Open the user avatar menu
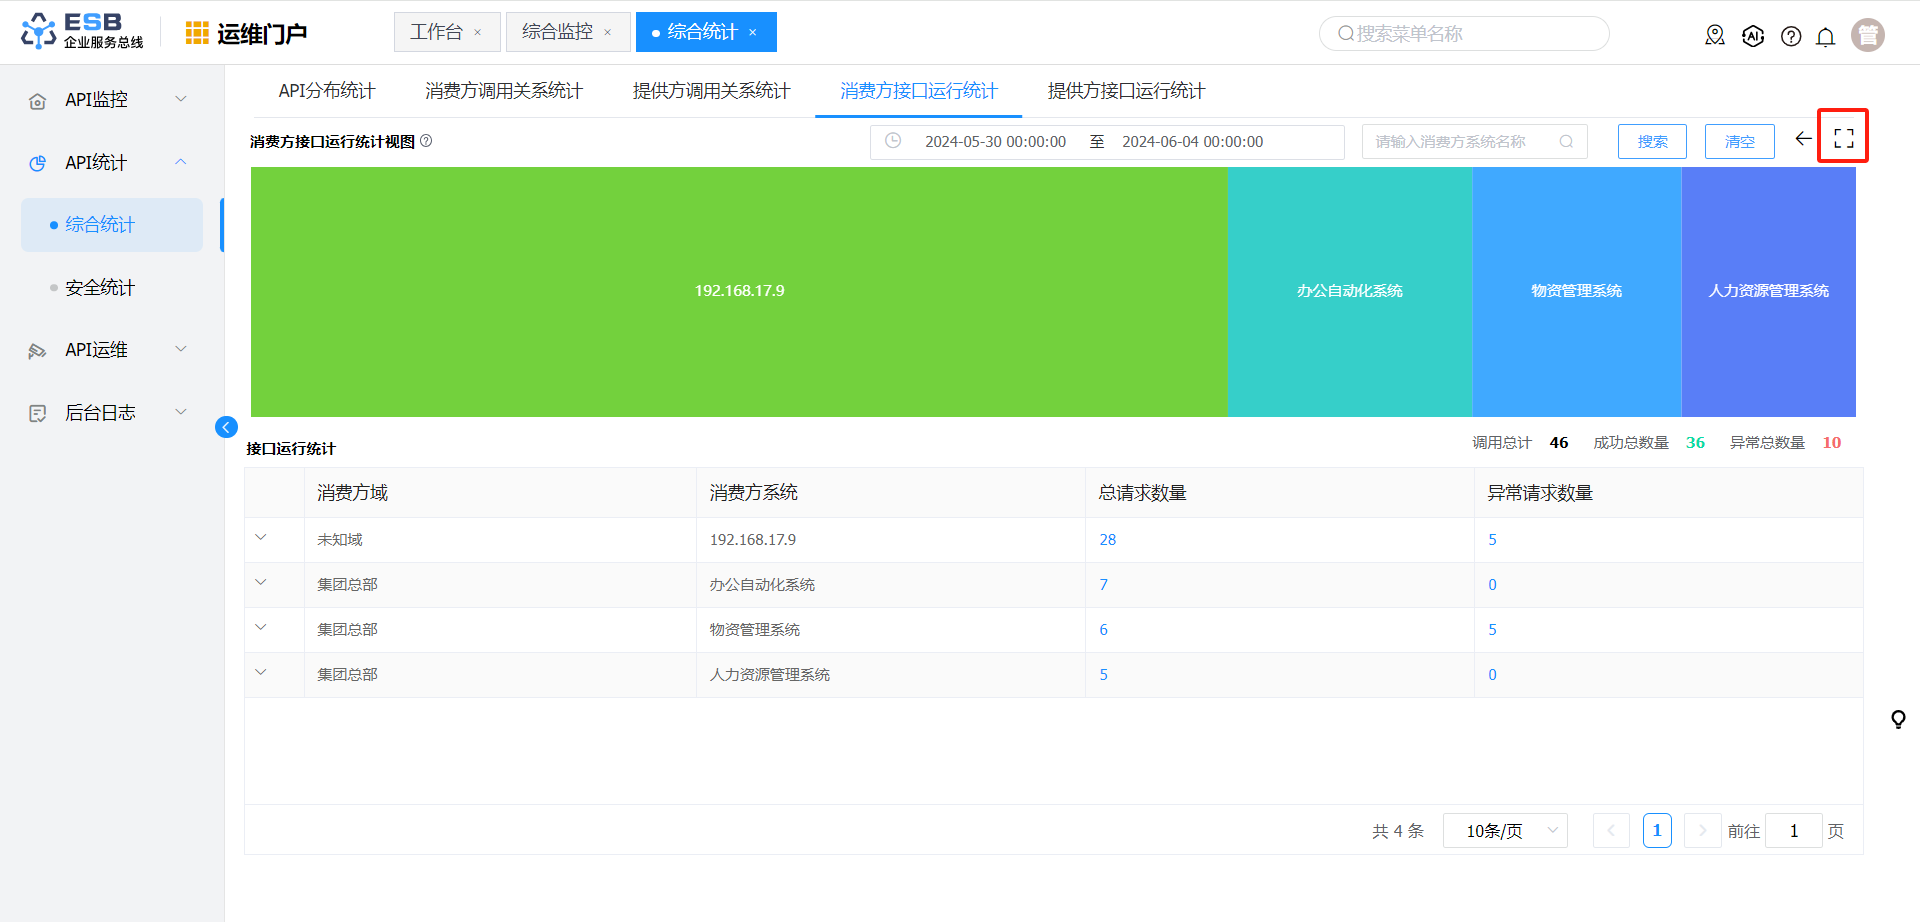The width and height of the screenshot is (1920, 922). tap(1867, 35)
